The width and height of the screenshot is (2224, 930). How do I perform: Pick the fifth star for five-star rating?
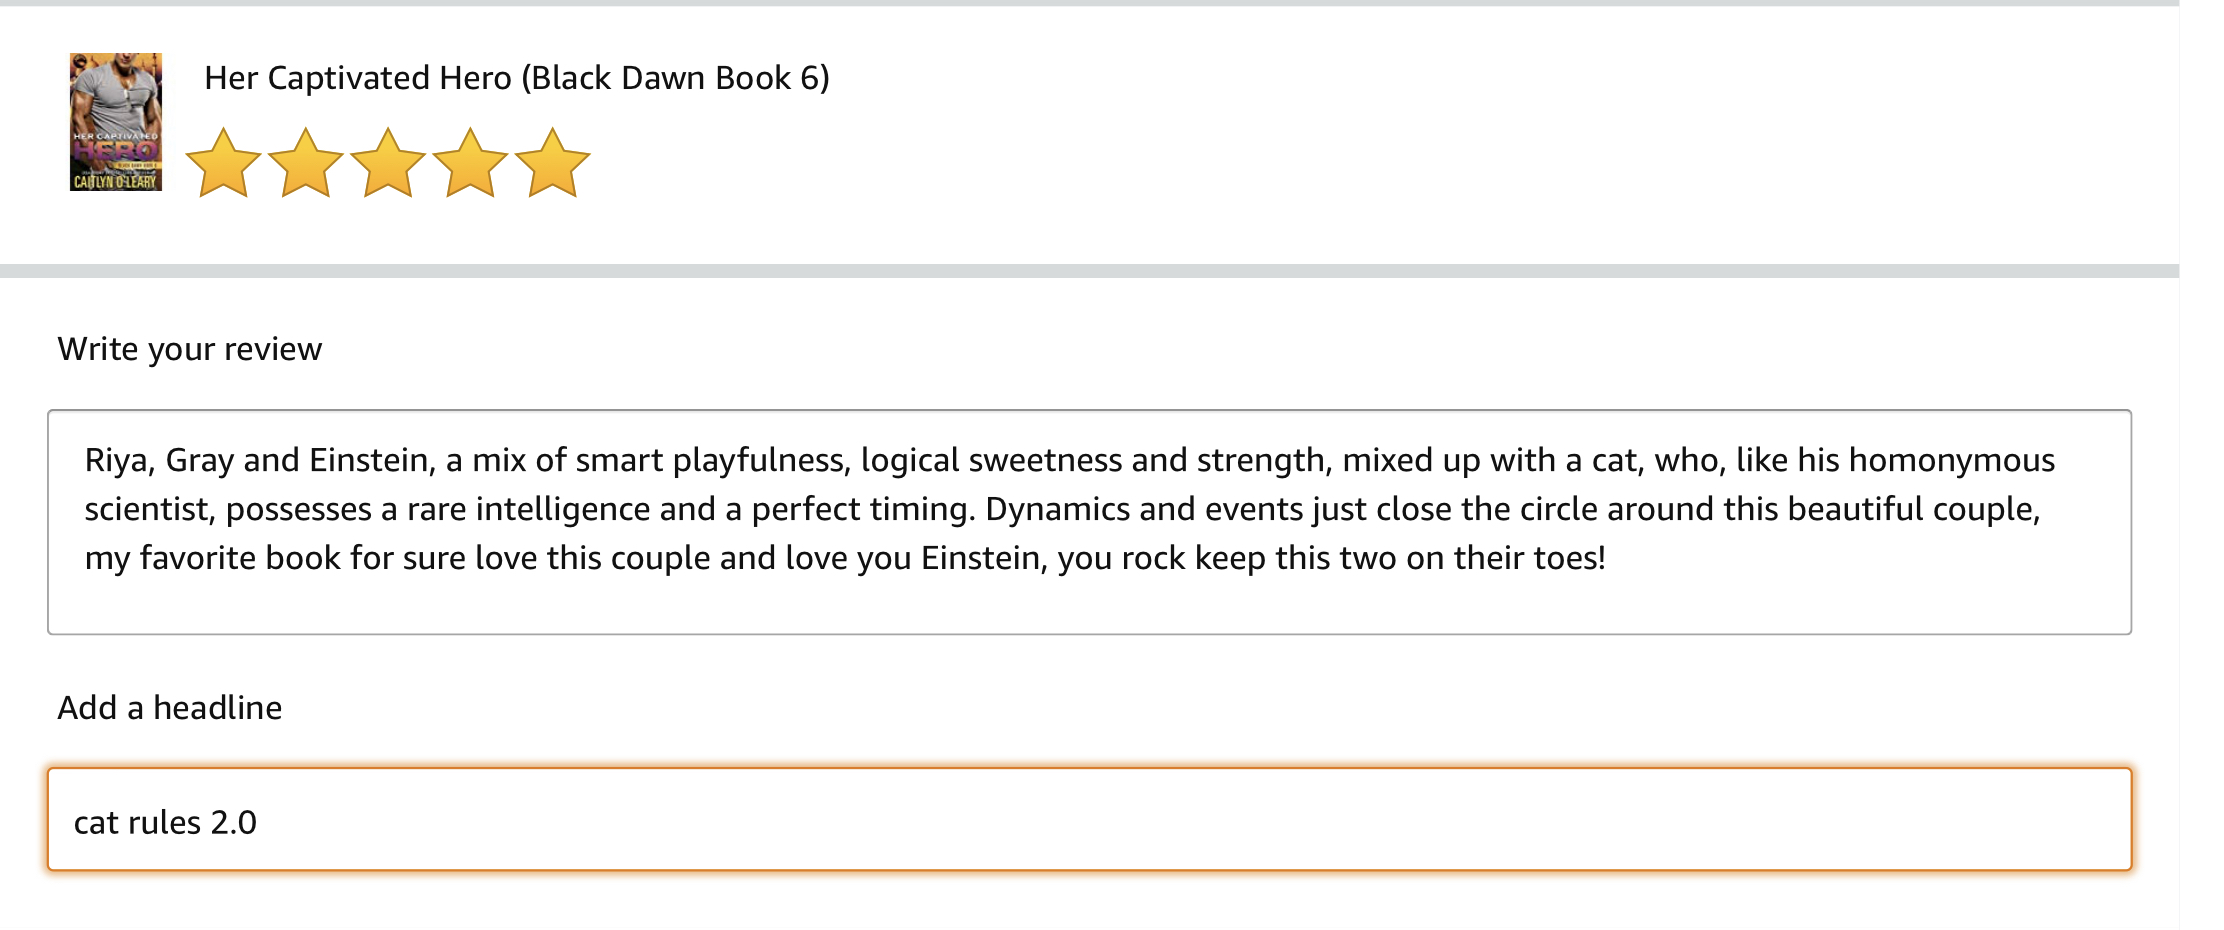pyautogui.click(x=552, y=163)
